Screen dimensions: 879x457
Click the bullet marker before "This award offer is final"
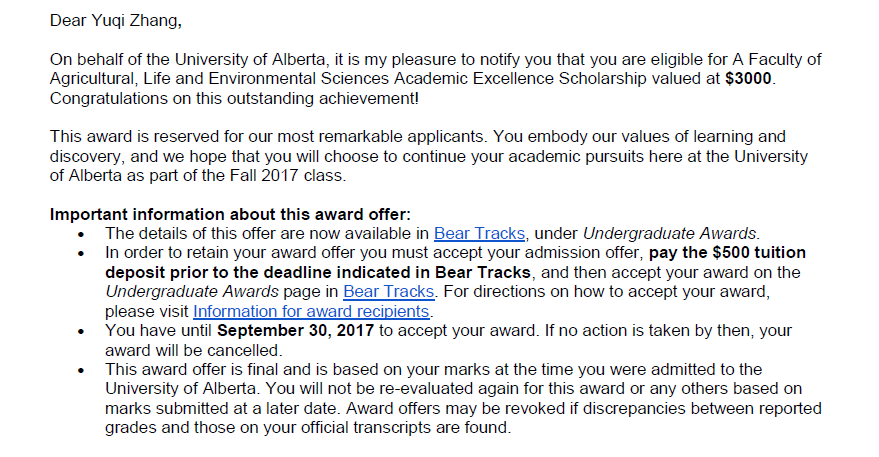point(82,370)
